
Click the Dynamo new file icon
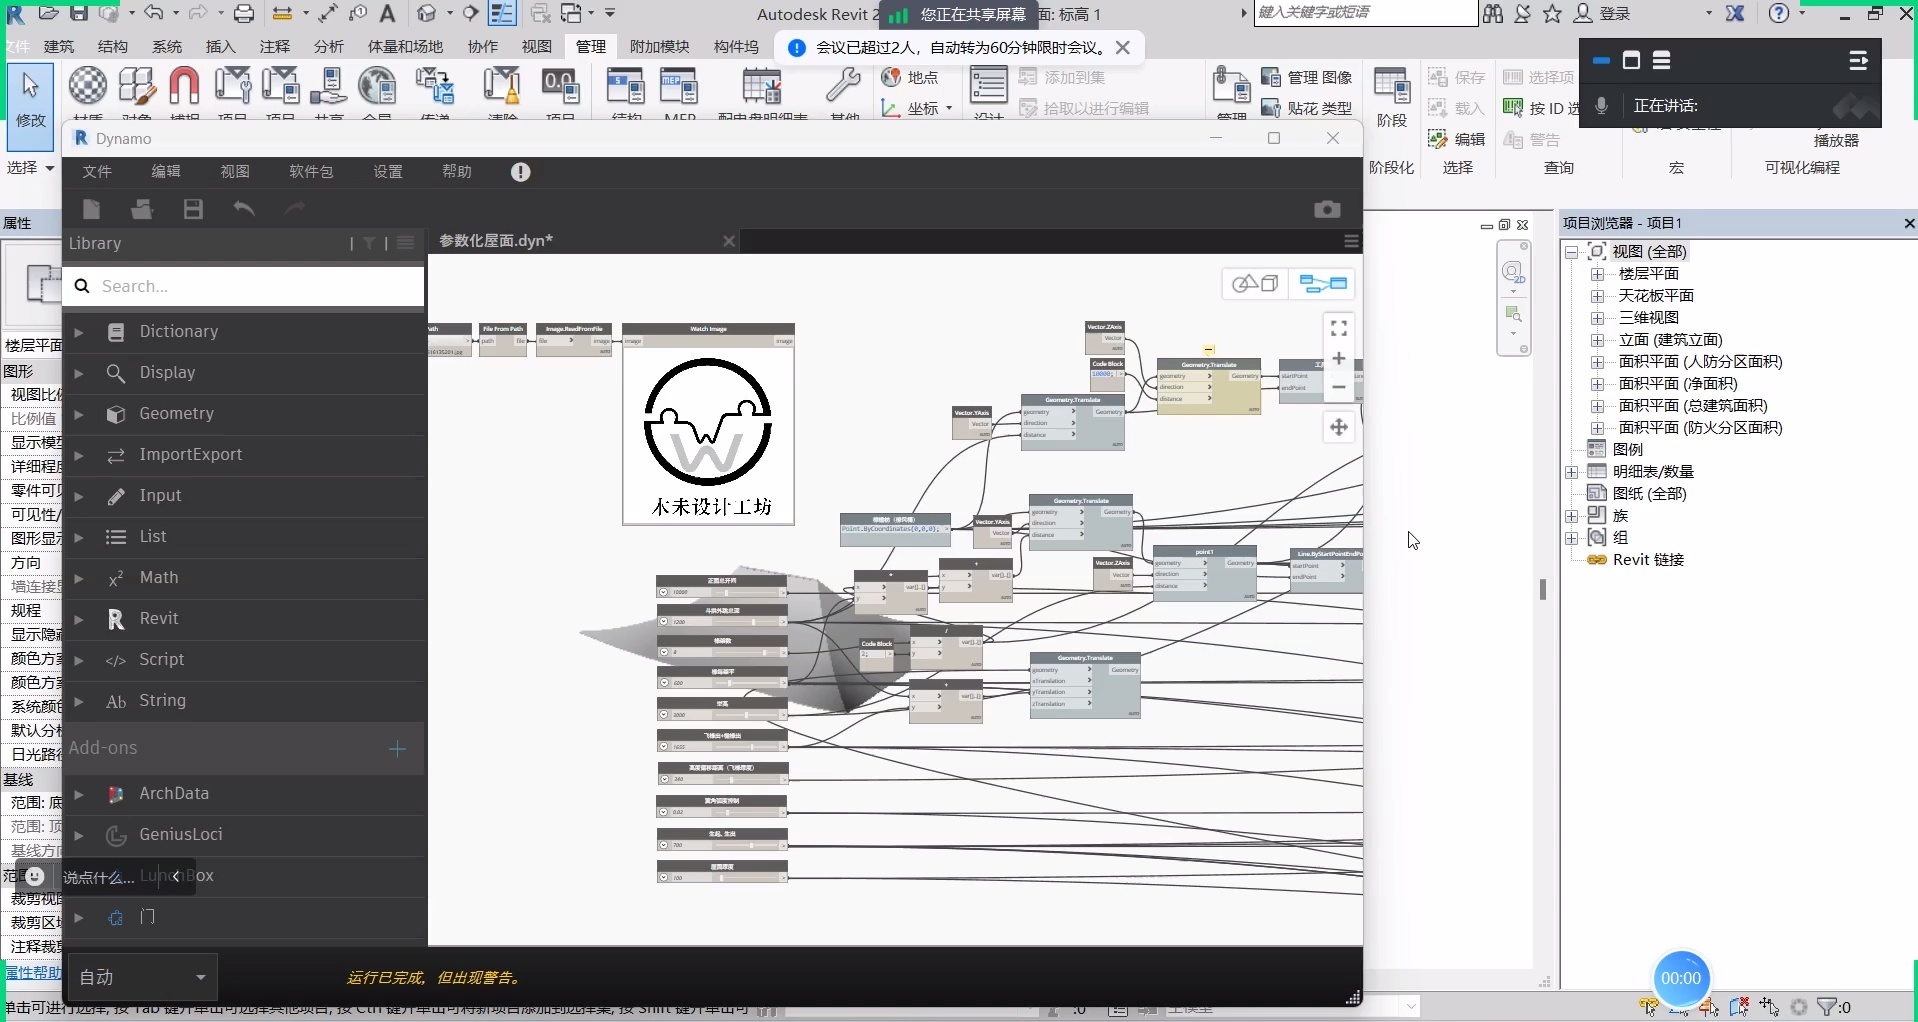tap(92, 209)
